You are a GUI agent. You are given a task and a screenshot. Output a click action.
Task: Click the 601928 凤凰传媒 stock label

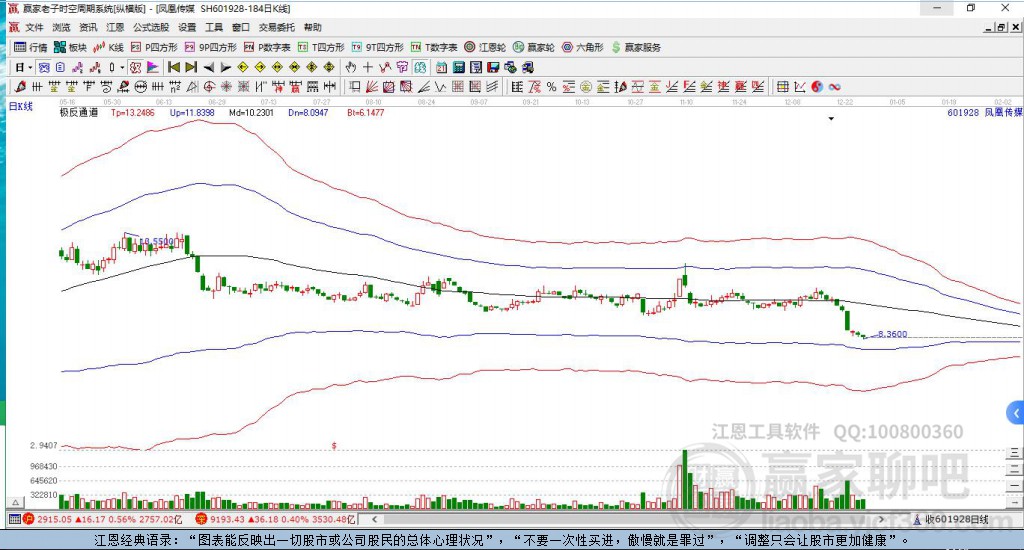[984, 113]
